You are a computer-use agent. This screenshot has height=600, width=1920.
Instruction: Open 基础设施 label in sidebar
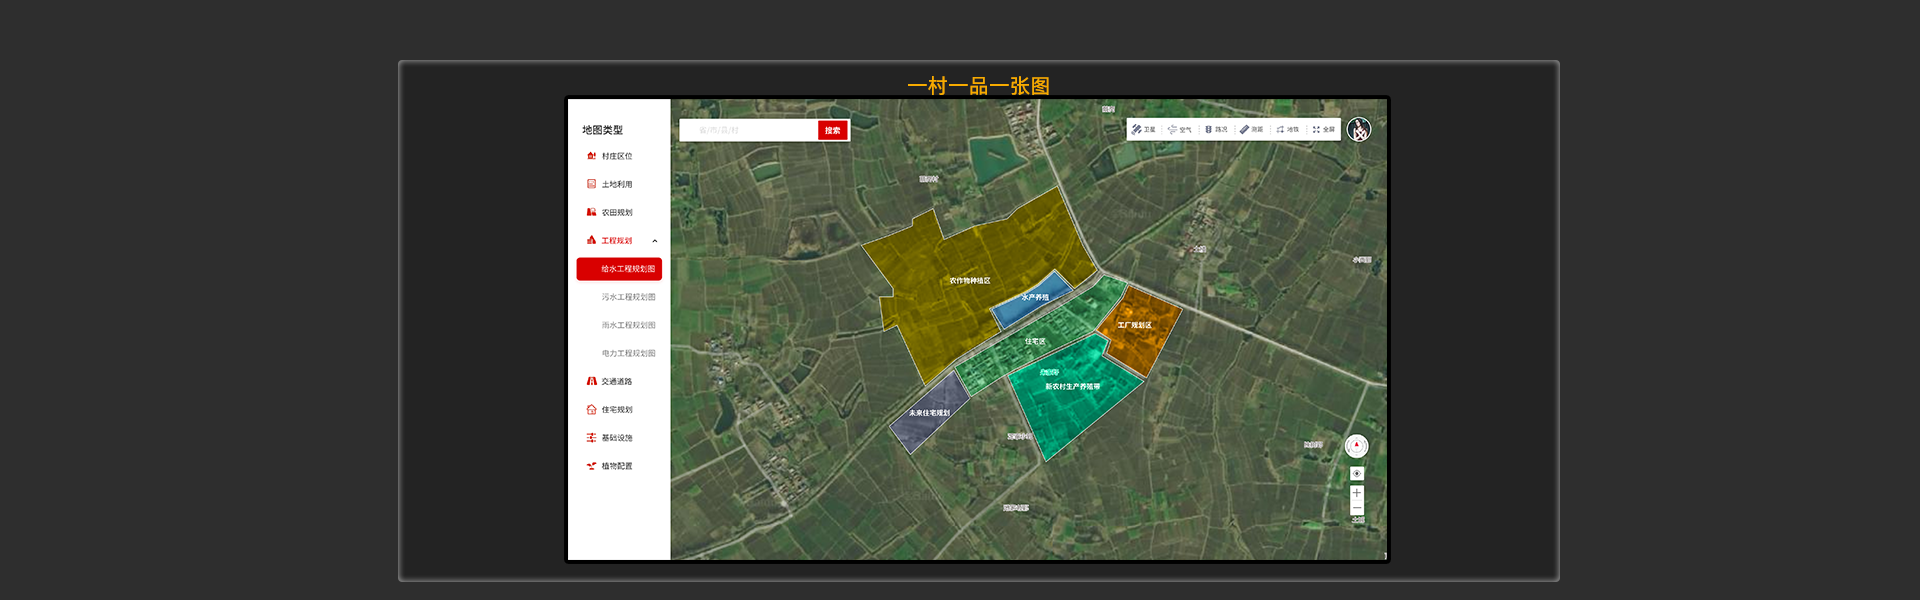[617, 437]
